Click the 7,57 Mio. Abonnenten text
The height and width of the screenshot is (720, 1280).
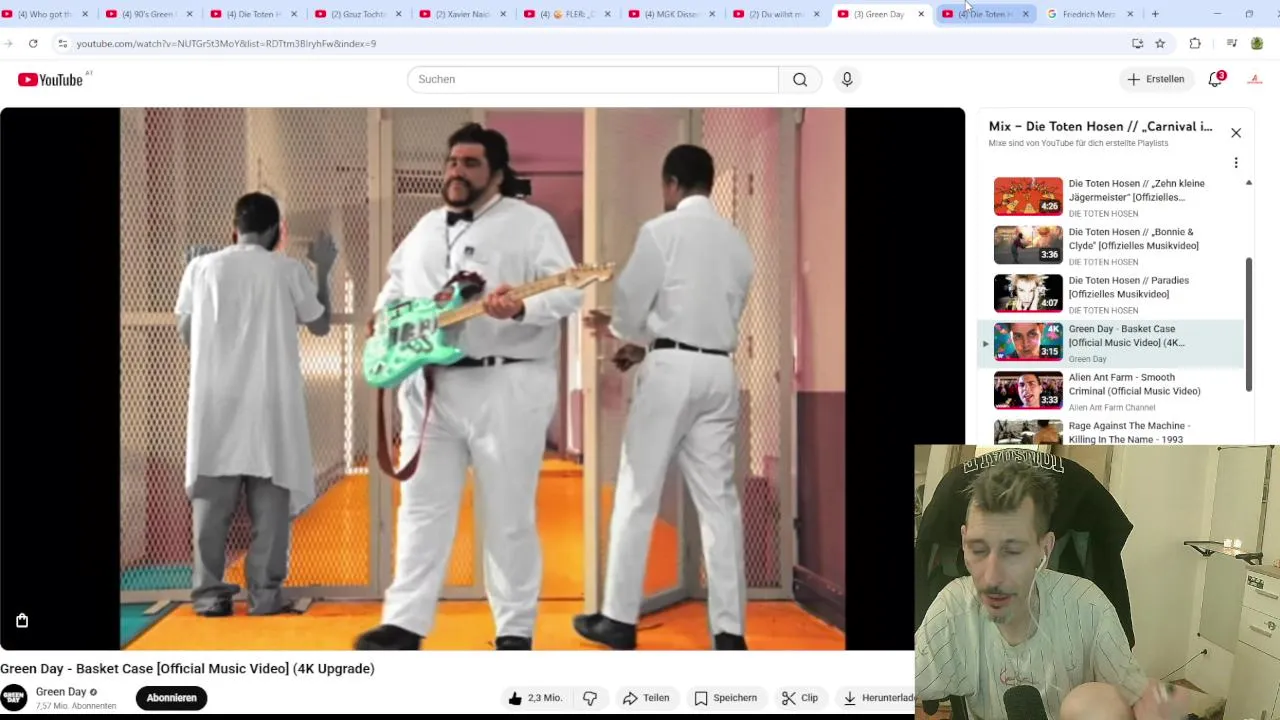tap(76, 706)
